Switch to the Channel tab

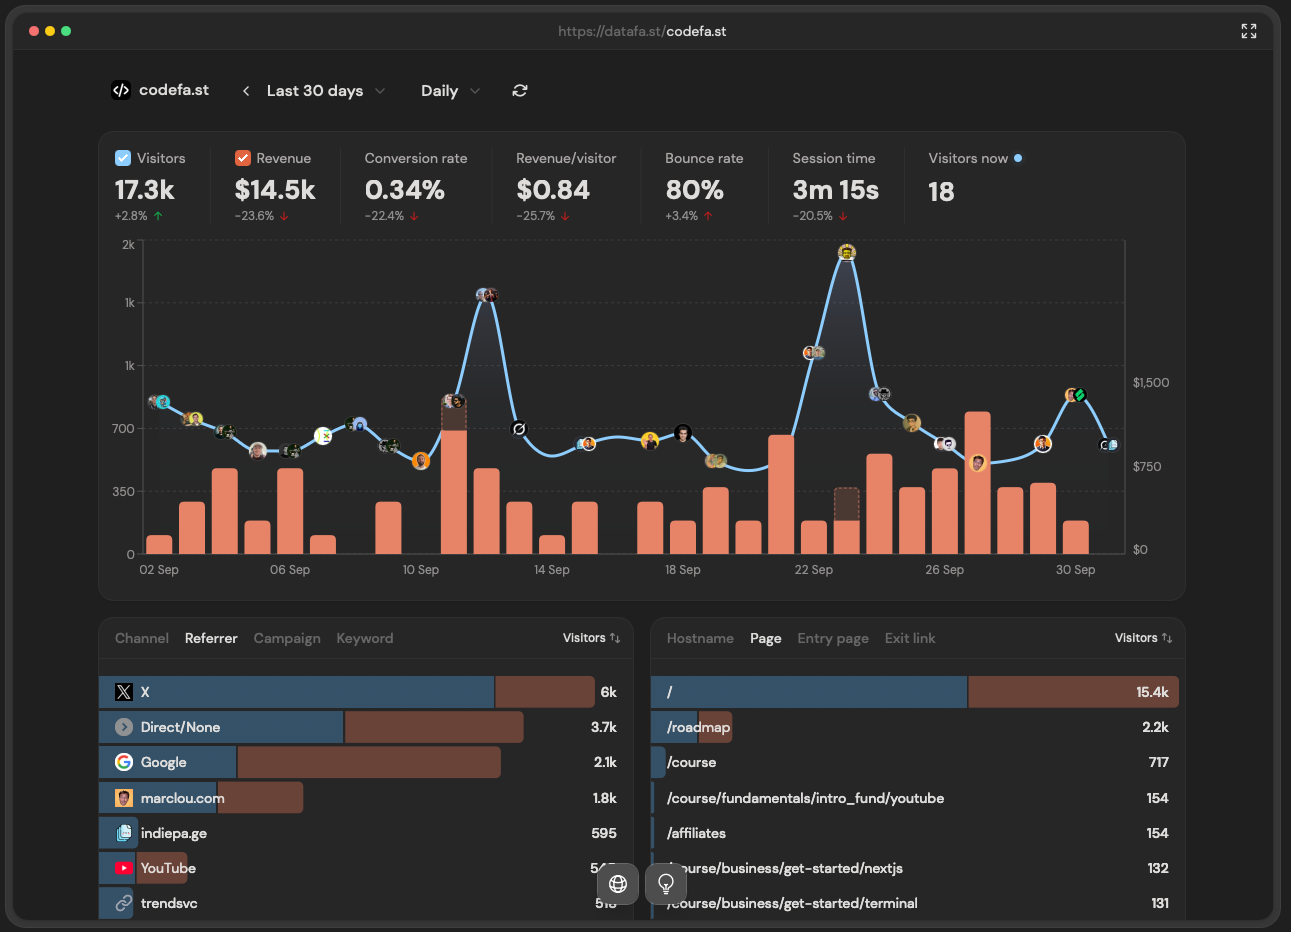point(142,638)
